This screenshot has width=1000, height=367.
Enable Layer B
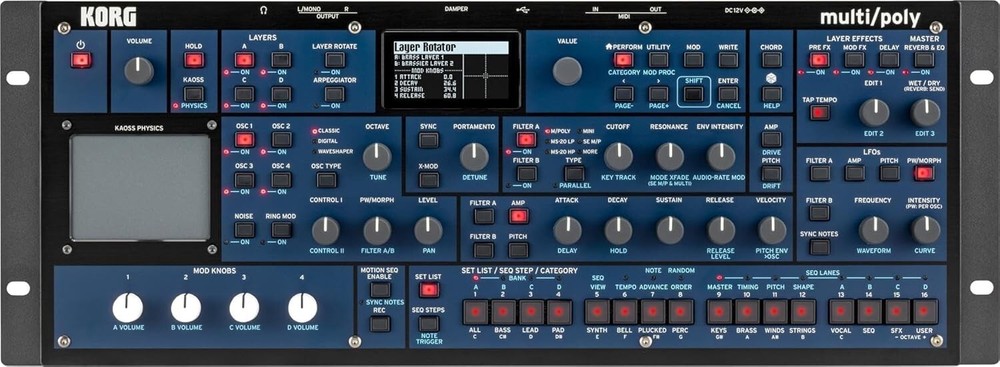(281, 60)
